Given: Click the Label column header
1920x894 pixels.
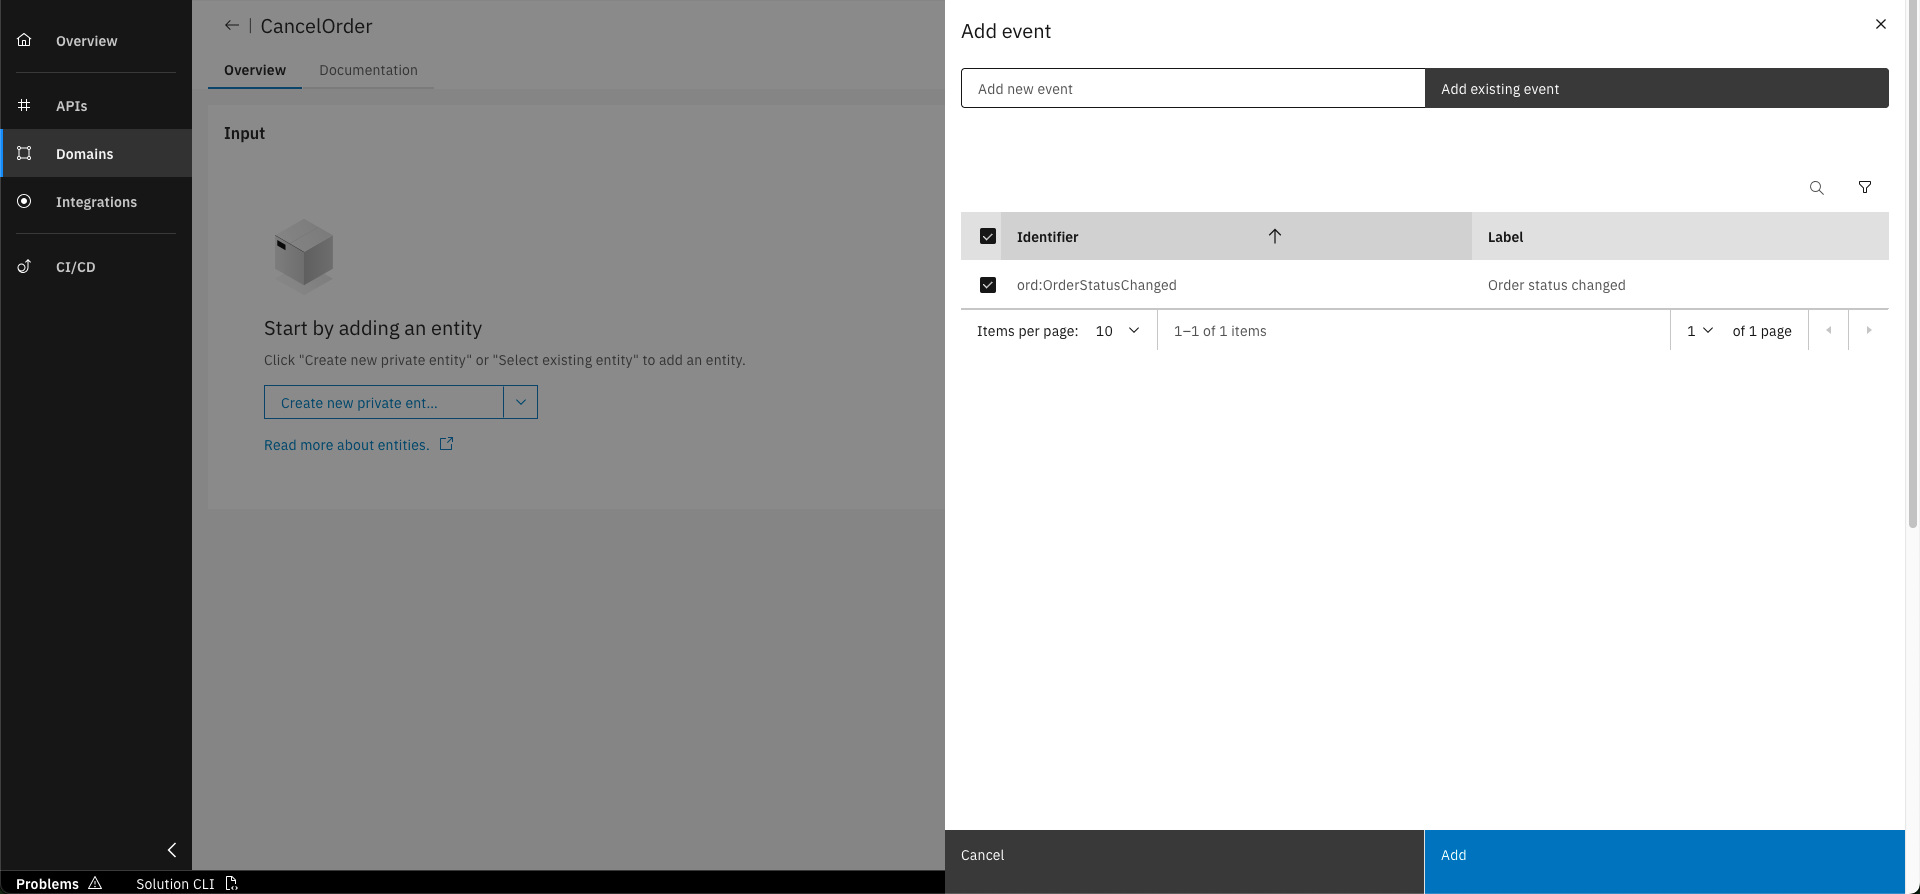Looking at the screenshot, I should (x=1680, y=236).
